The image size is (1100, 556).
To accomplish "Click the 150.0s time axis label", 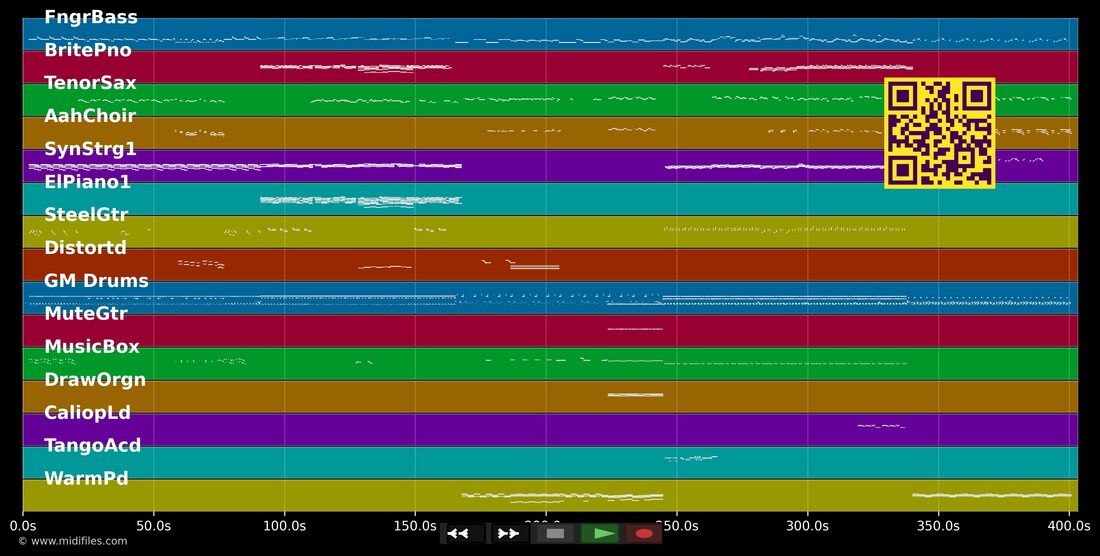I will point(415,525).
